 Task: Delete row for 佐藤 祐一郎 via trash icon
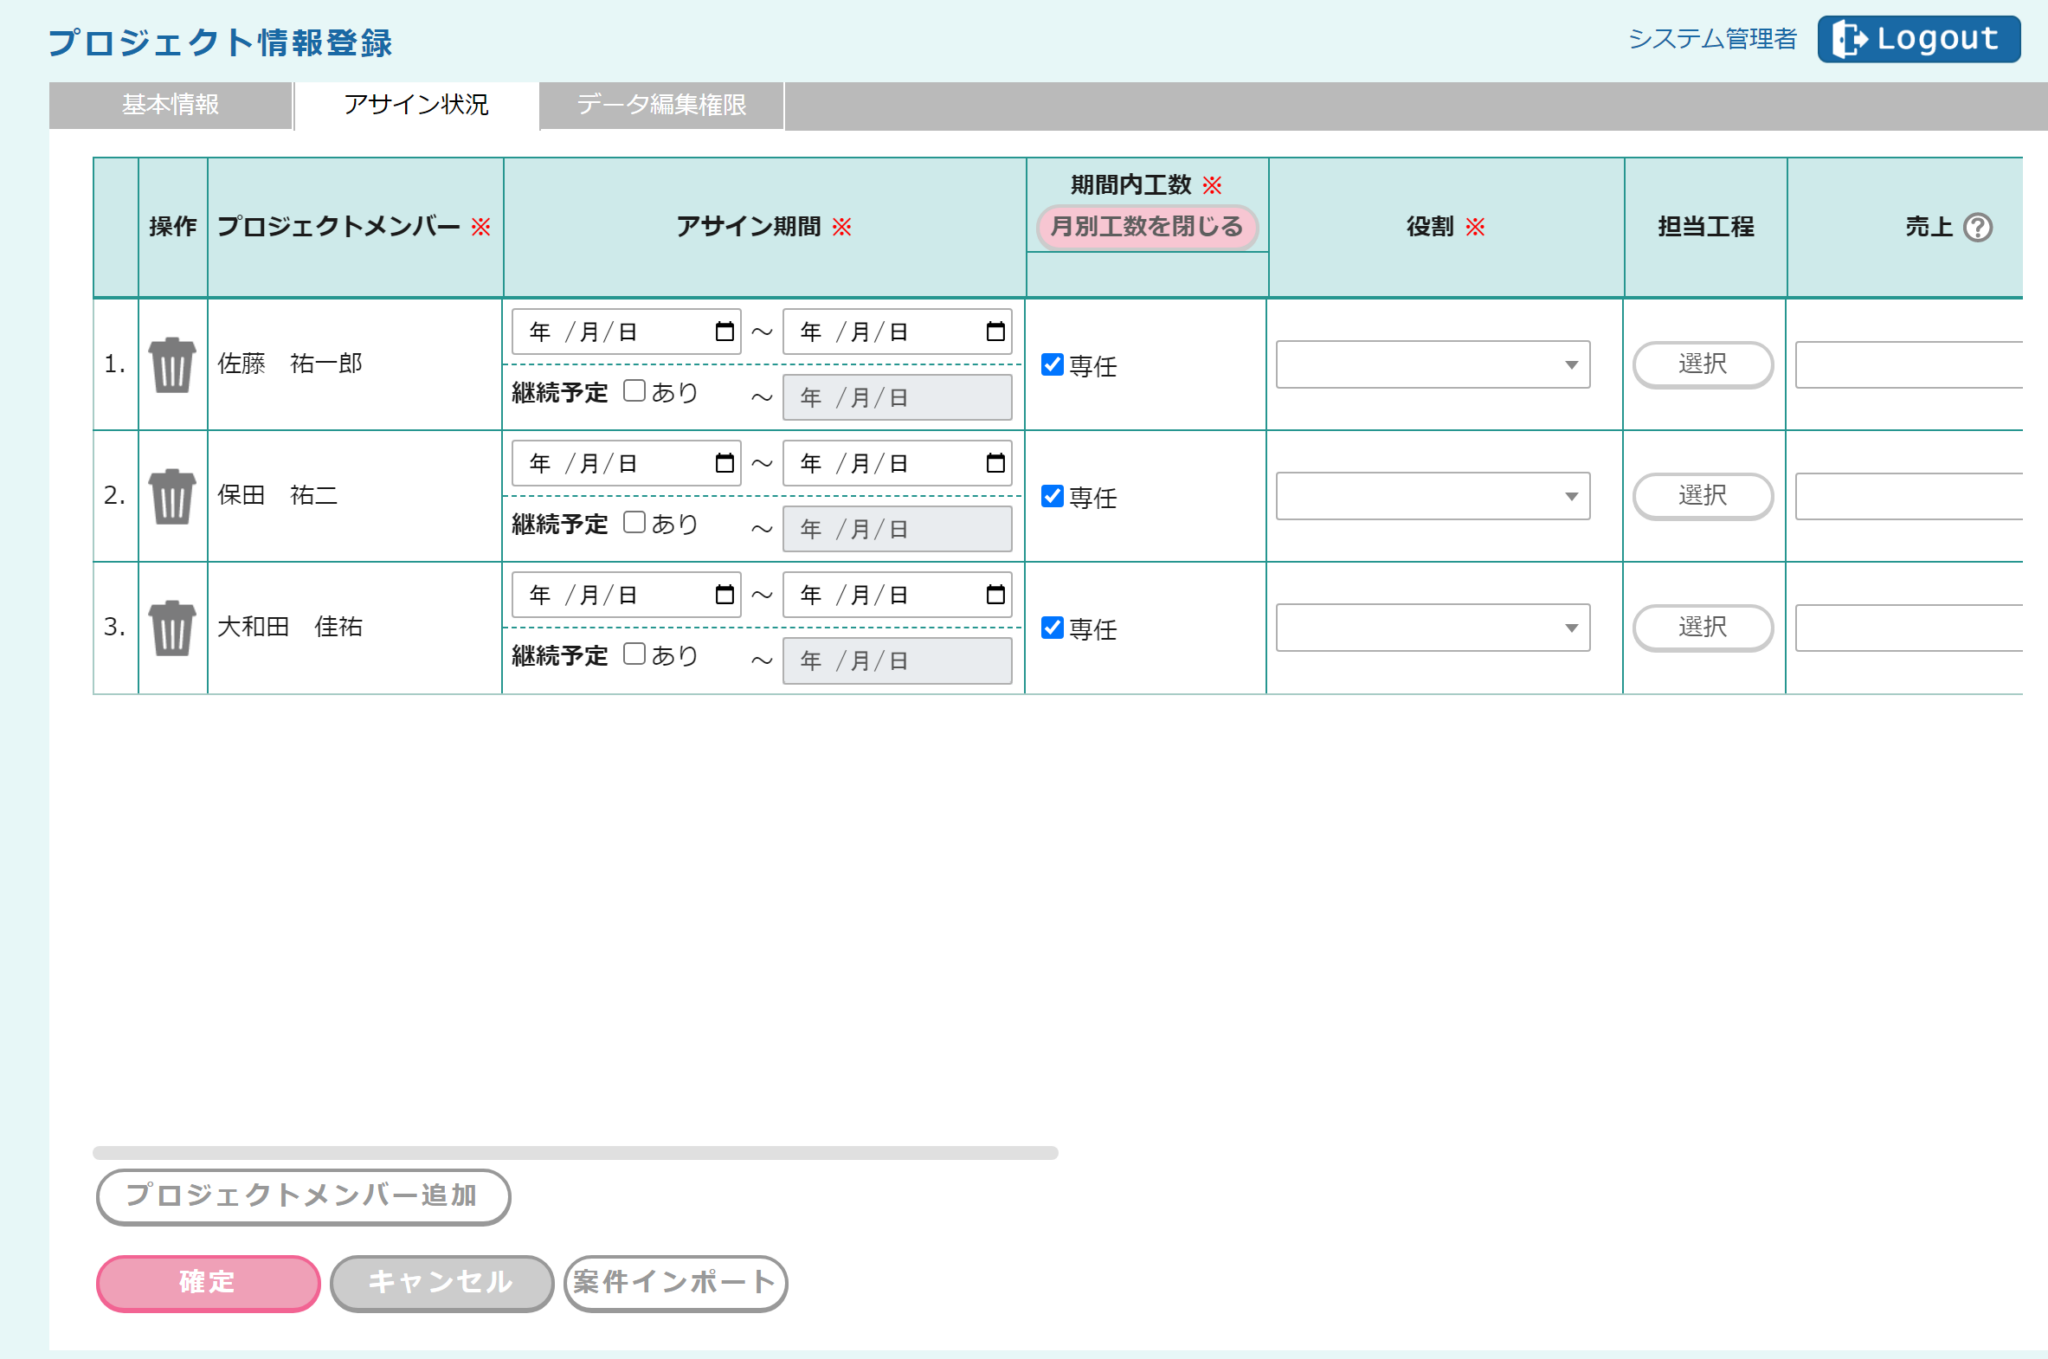tap(172, 364)
